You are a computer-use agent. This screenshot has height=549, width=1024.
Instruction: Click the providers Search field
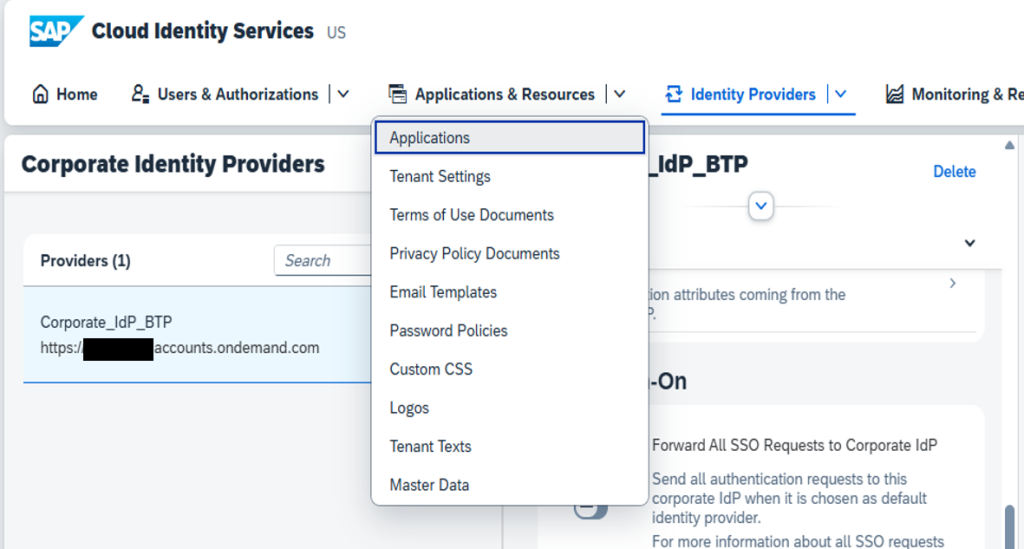(320, 261)
